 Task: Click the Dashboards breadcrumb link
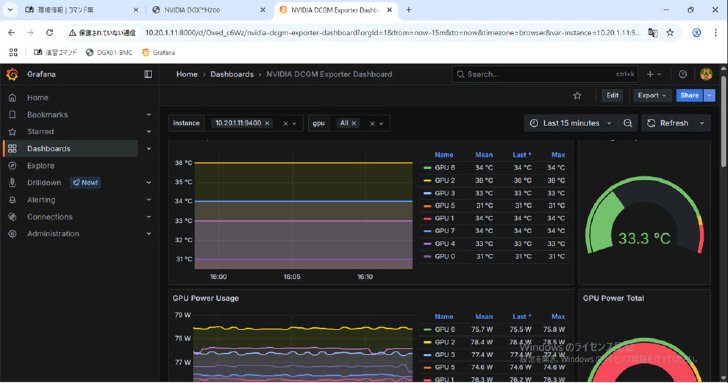pyautogui.click(x=232, y=74)
